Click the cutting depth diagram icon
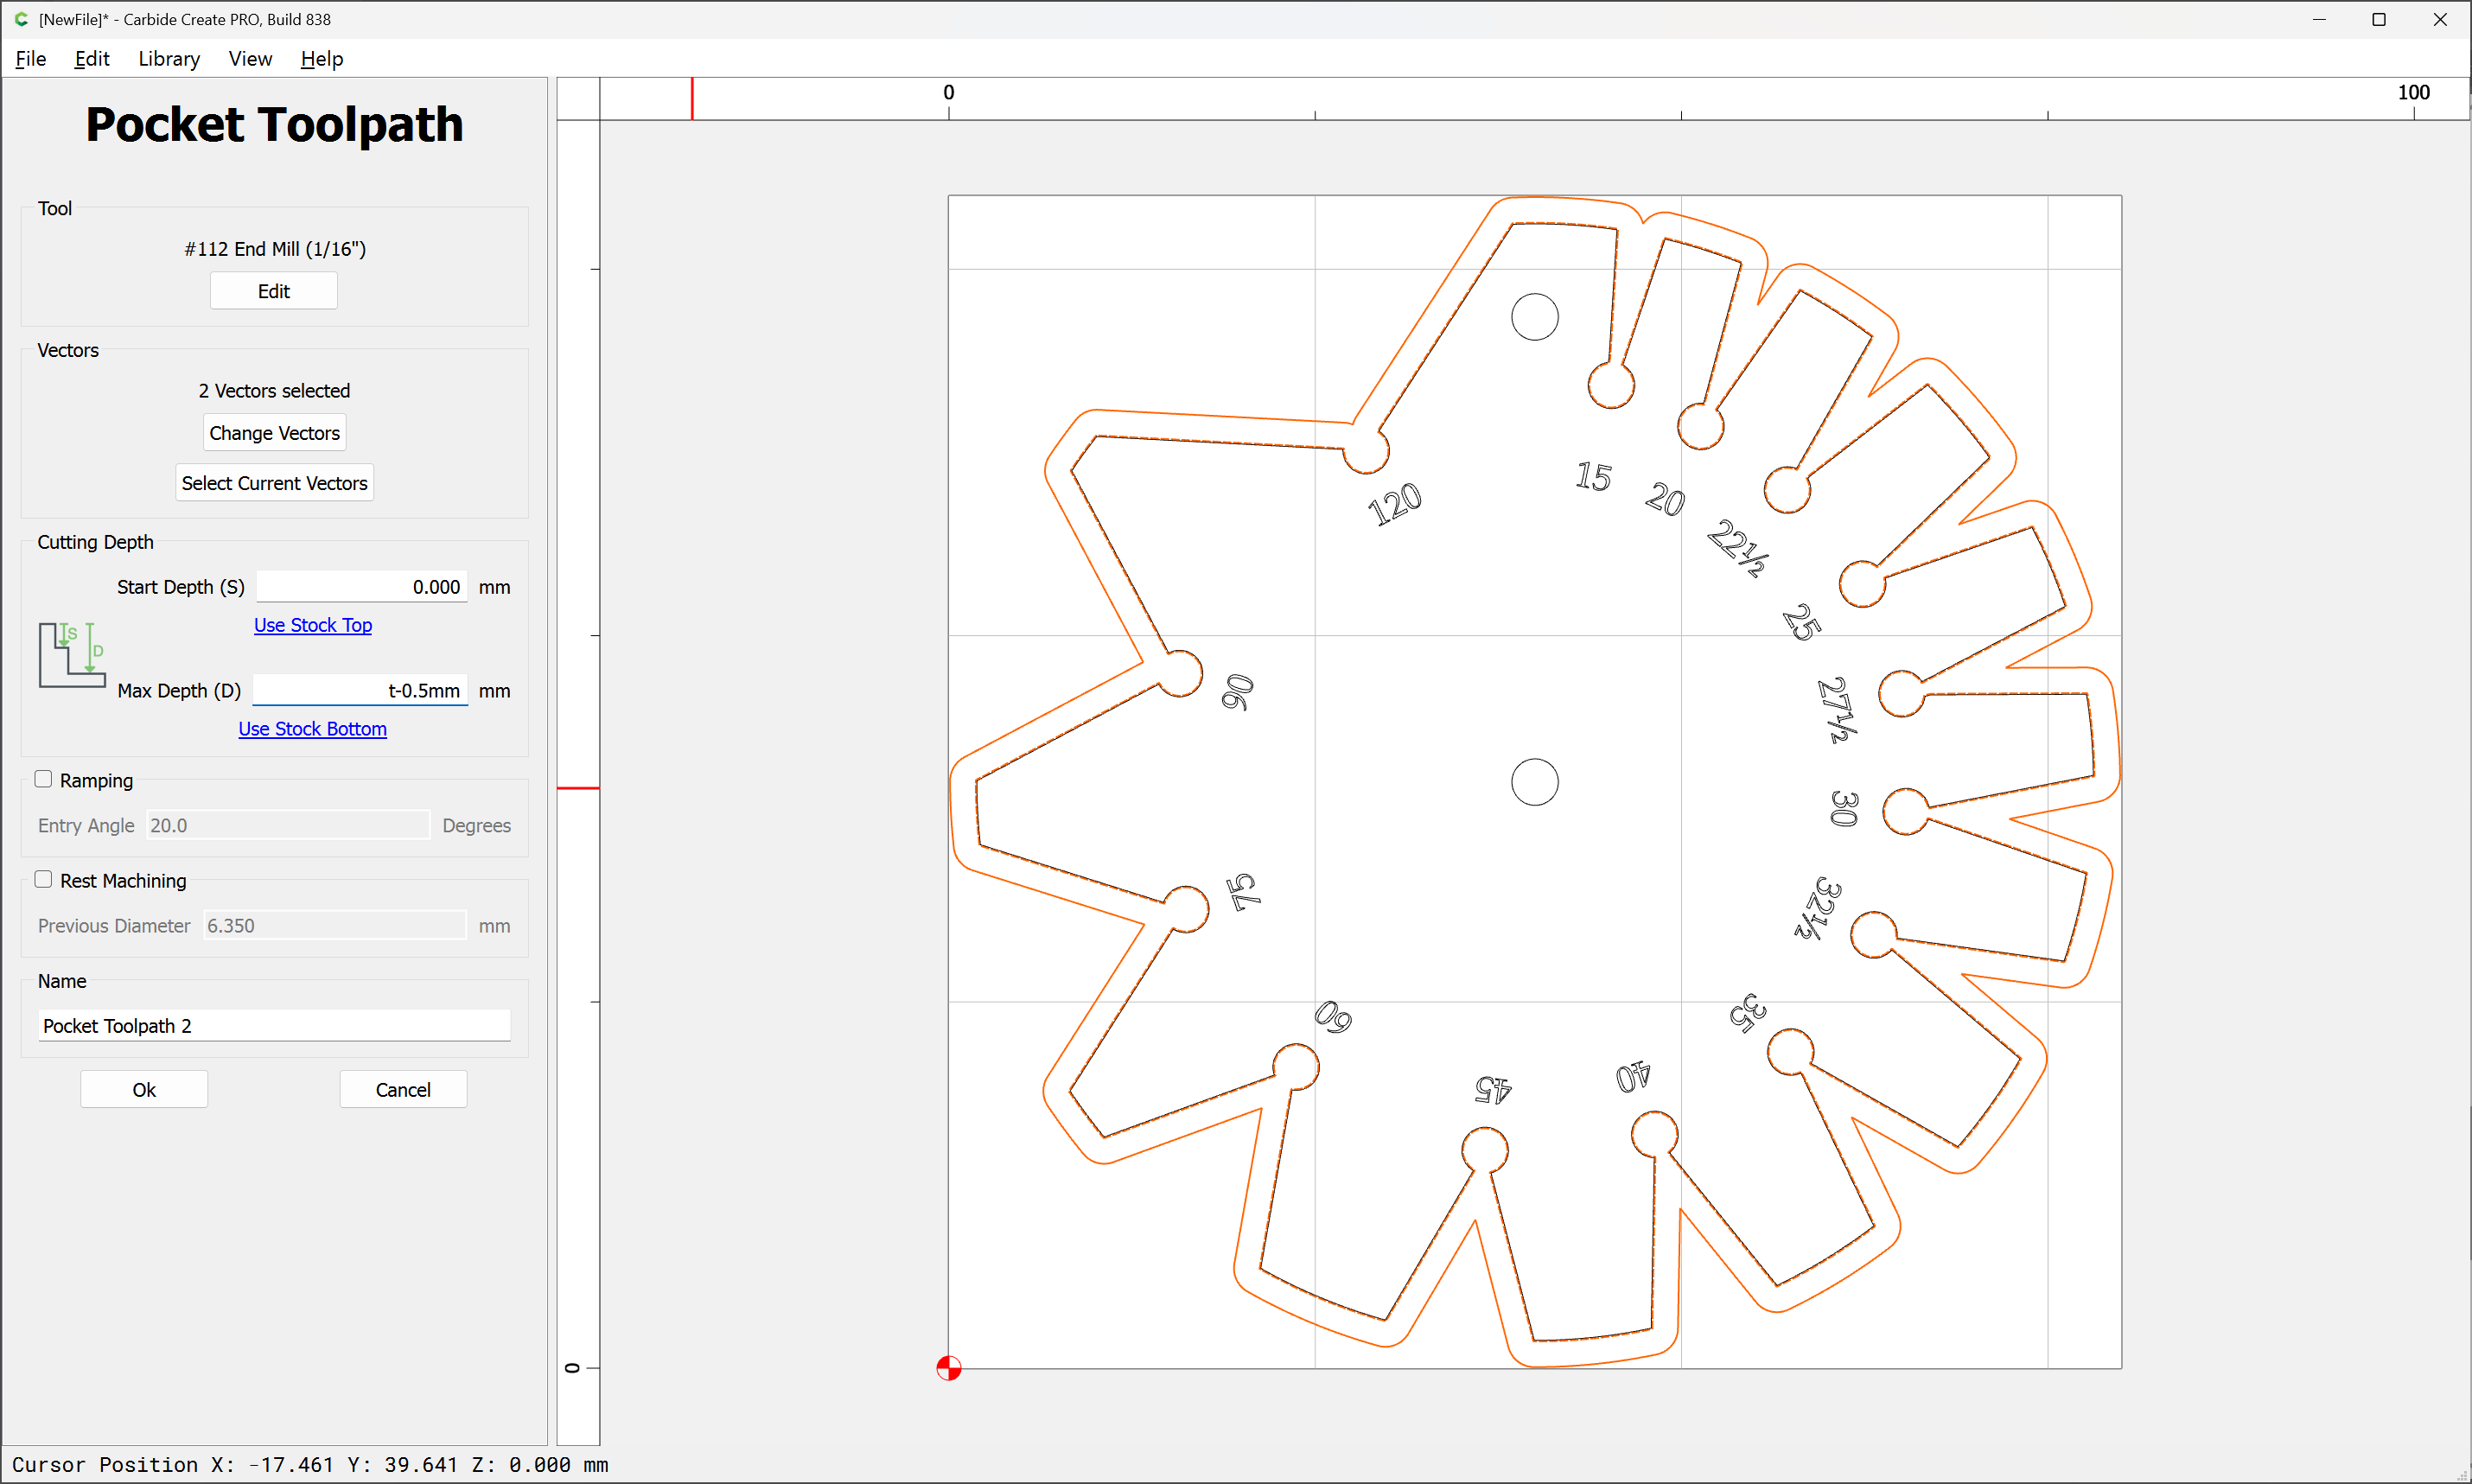Viewport: 2472px width, 1484px height. [72, 655]
